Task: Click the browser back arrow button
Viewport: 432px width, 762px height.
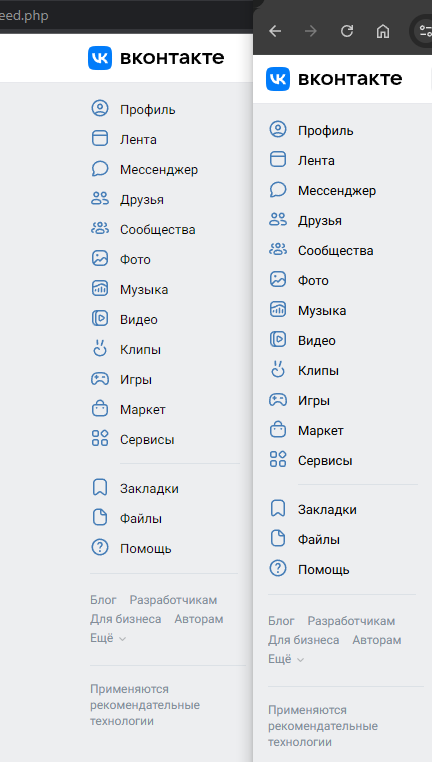Action: (275, 31)
